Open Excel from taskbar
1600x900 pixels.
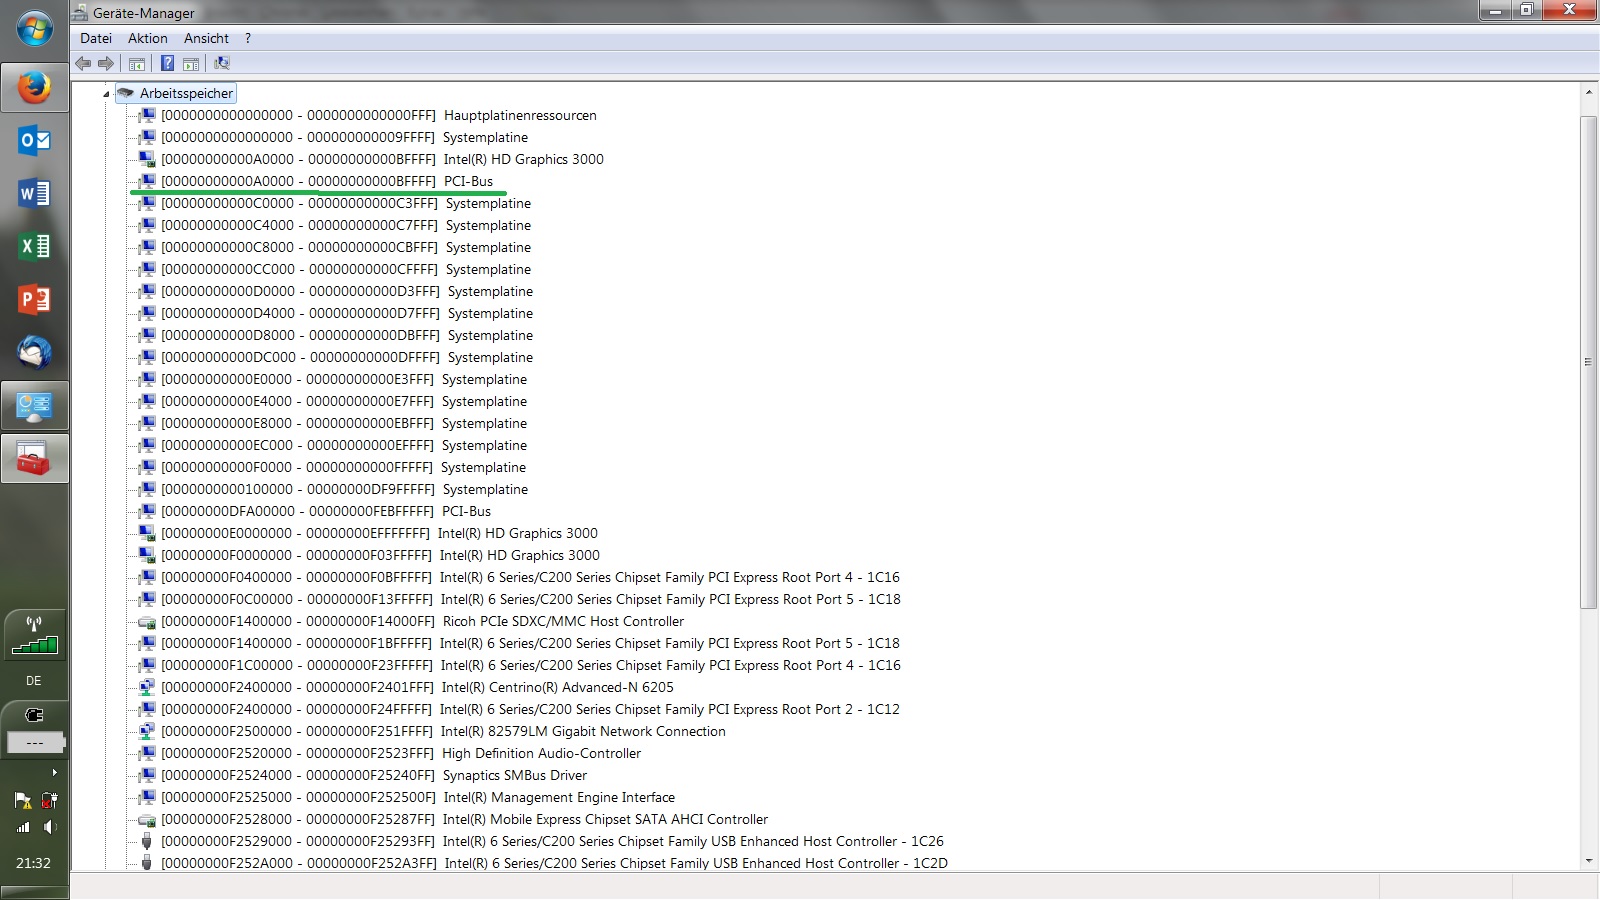click(34, 246)
